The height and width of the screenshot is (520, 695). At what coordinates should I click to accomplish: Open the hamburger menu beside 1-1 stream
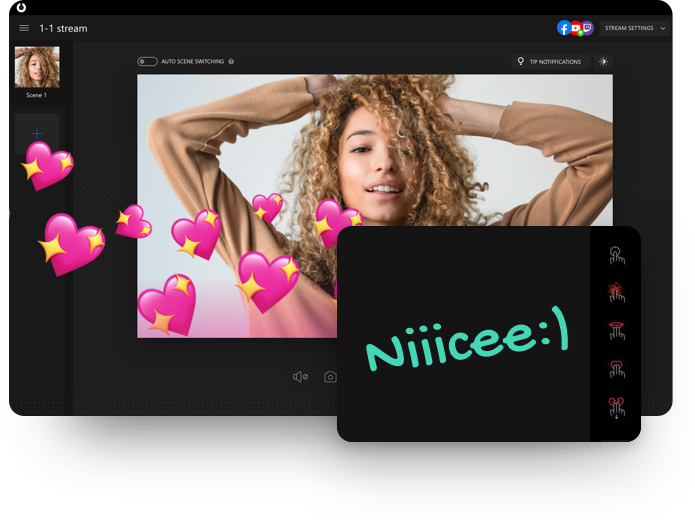(x=24, y=28)
